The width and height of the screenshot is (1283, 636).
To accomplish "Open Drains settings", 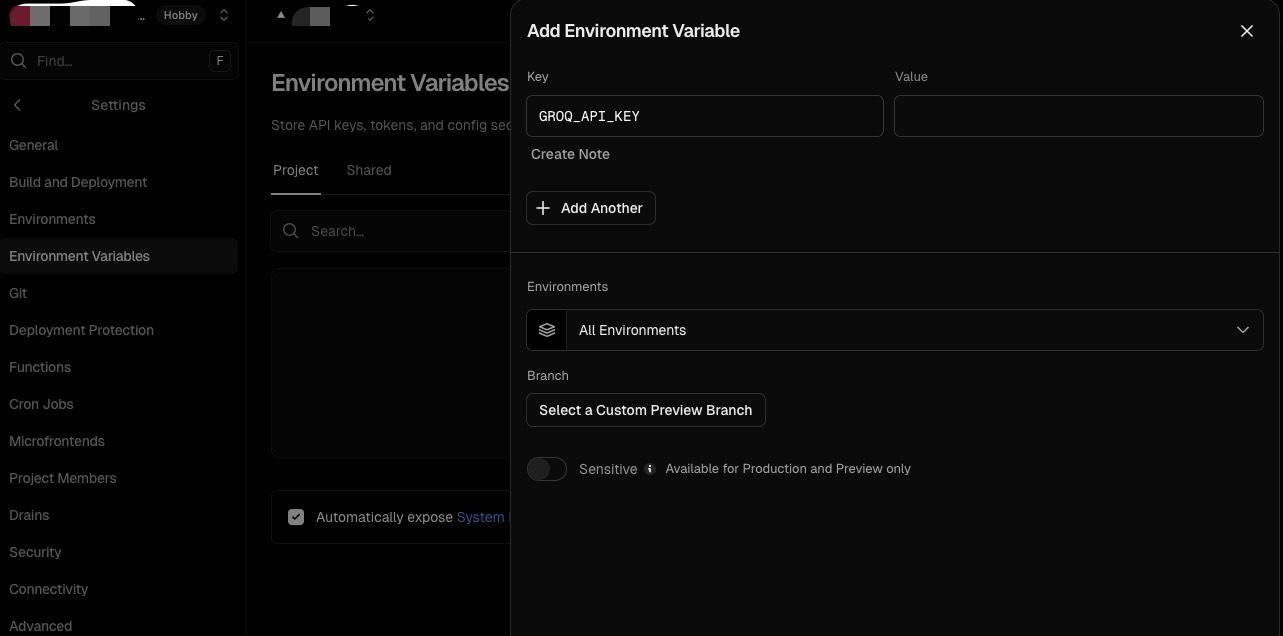I will pyautogui.click(x=29, y=515).
